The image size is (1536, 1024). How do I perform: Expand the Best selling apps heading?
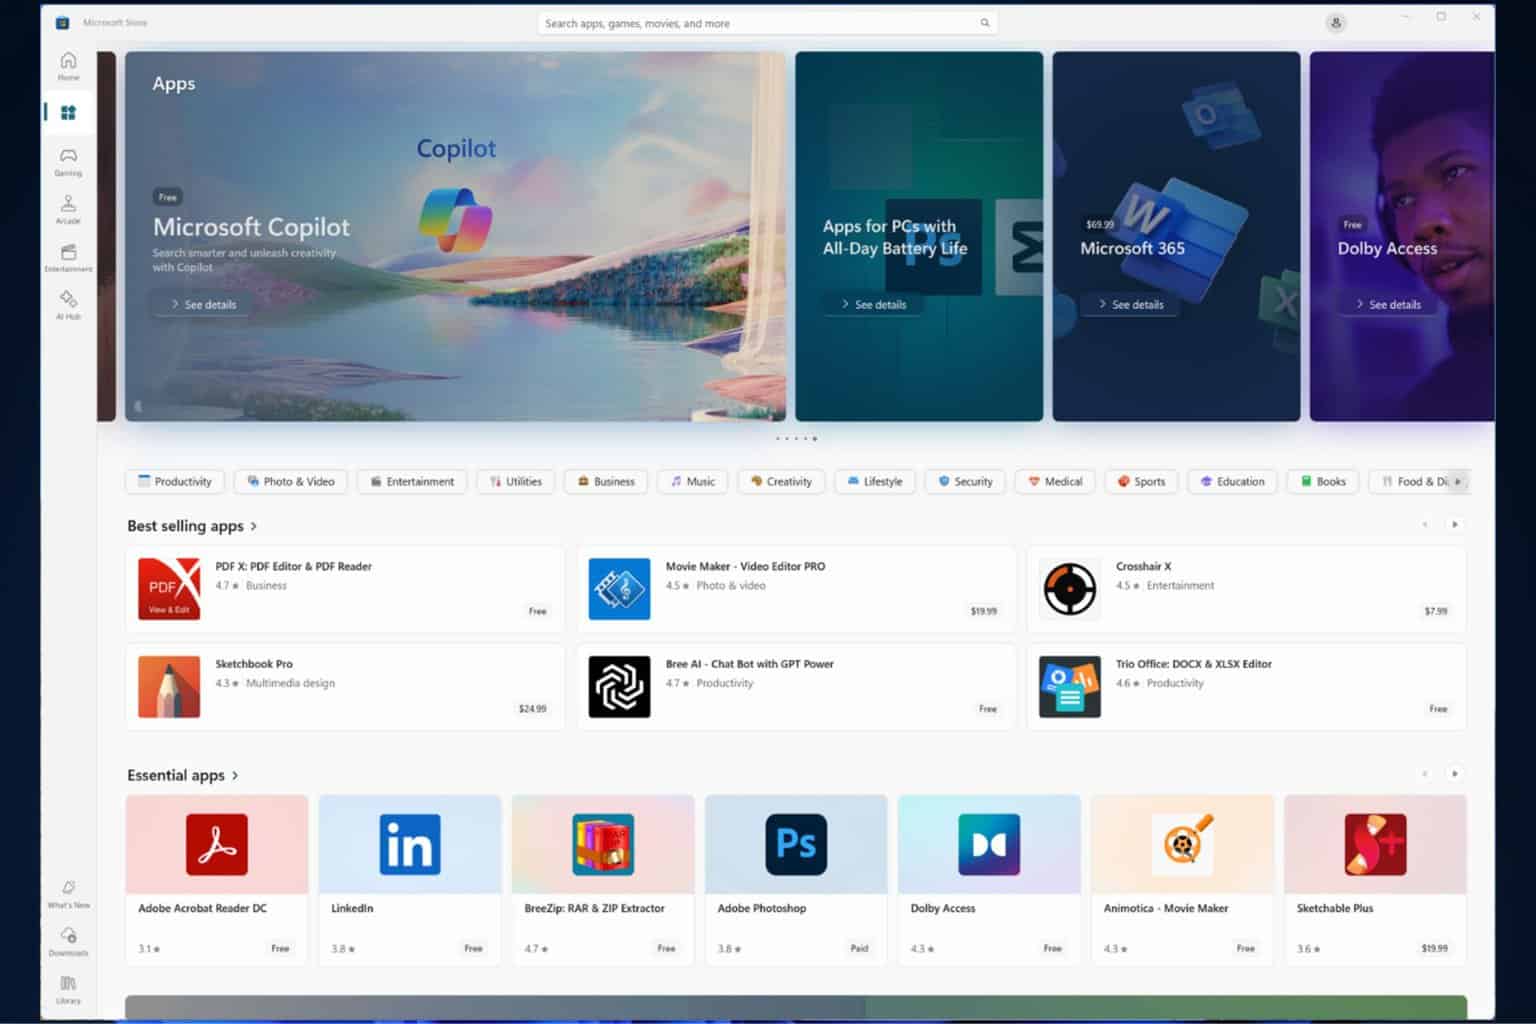(x=192, y=525)
